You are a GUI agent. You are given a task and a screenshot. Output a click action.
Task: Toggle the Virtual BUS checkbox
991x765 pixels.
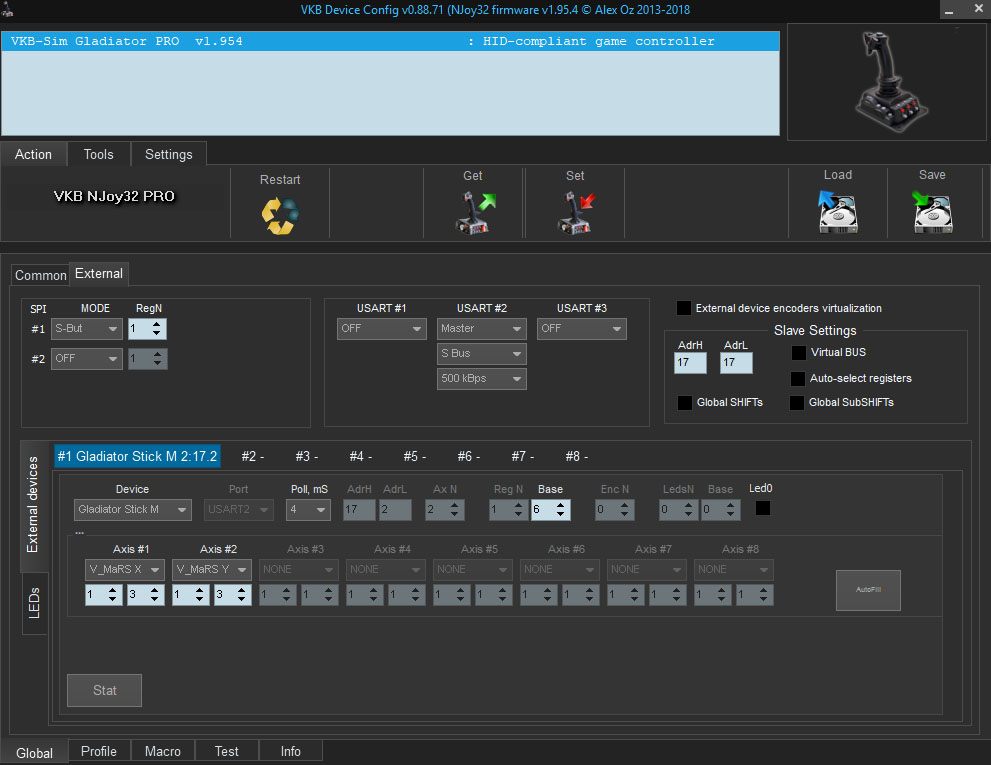798,353
